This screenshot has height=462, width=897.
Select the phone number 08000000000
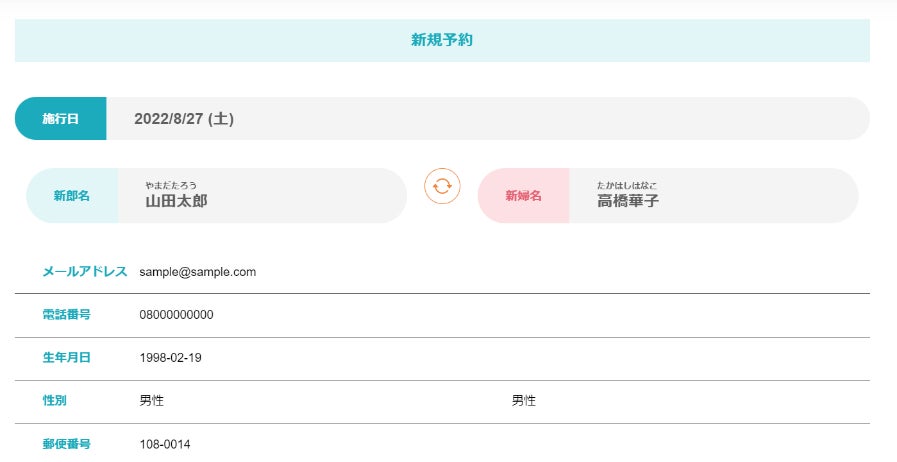point(177,315)
